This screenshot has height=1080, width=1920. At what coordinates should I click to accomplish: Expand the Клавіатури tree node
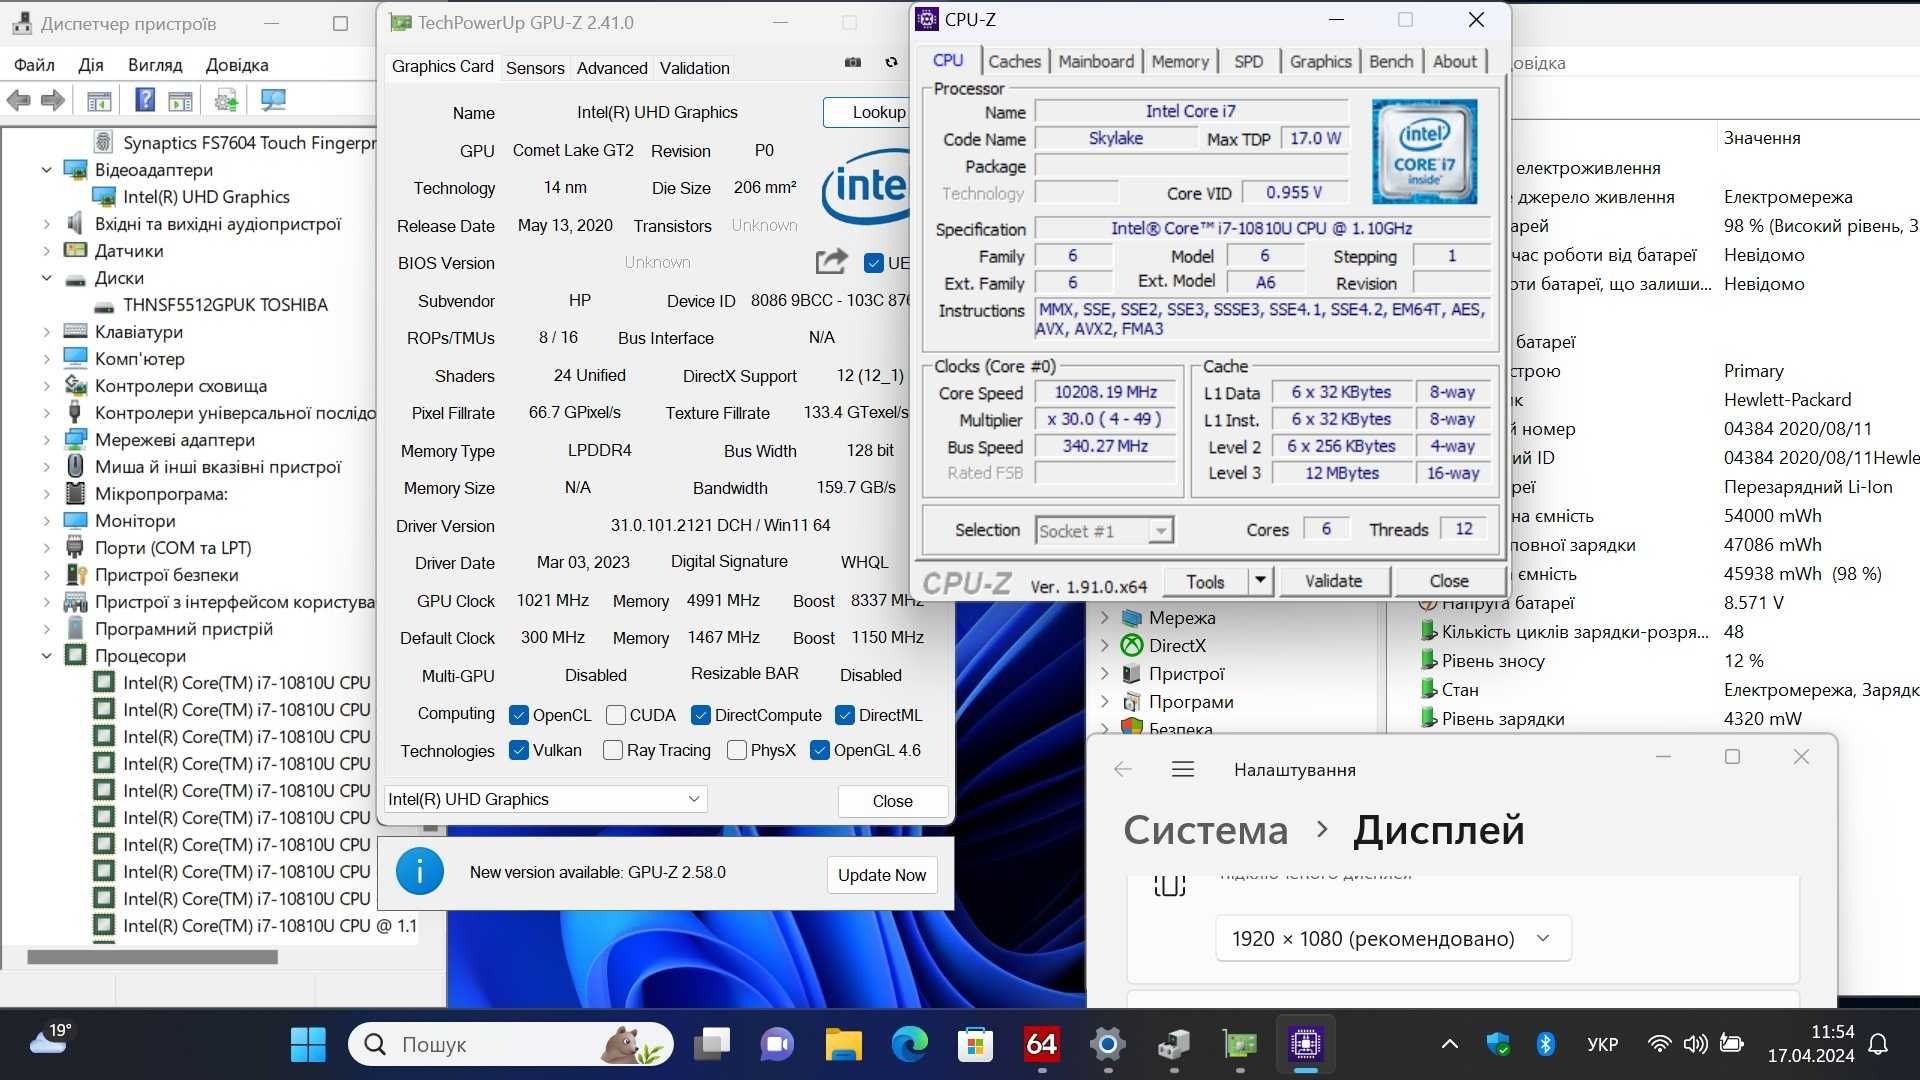pyautogui.click(x=46, y=332)
